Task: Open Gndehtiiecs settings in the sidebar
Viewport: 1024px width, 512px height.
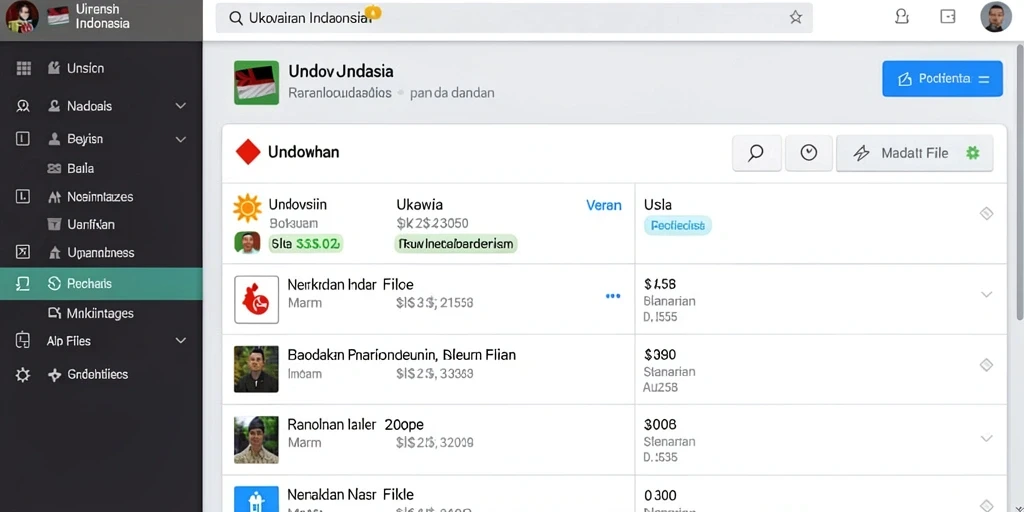Action: click(88, 375)
